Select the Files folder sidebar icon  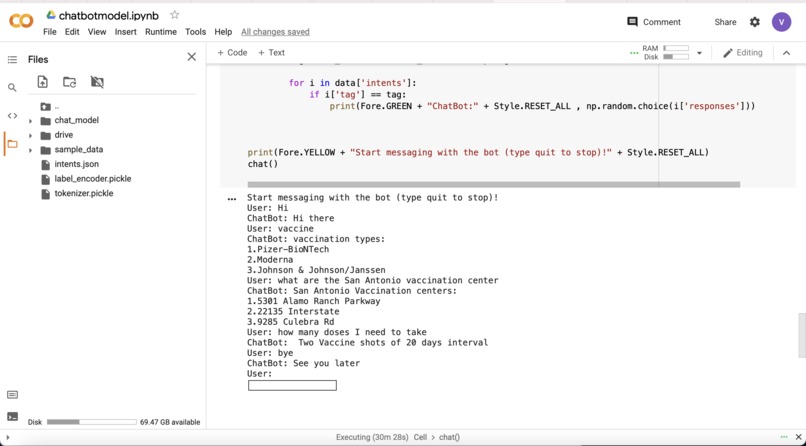(12, 144)
